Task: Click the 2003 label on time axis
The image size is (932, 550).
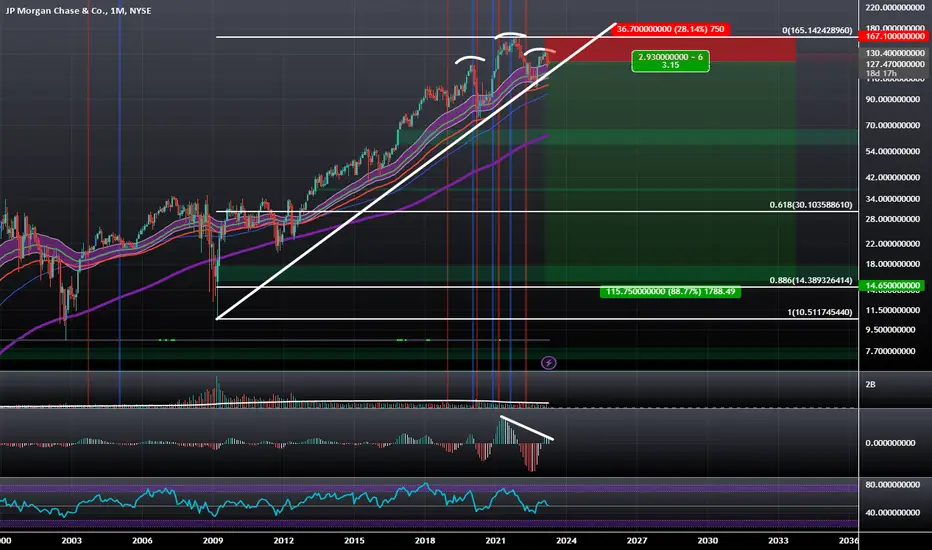Action: click(71, 540)
